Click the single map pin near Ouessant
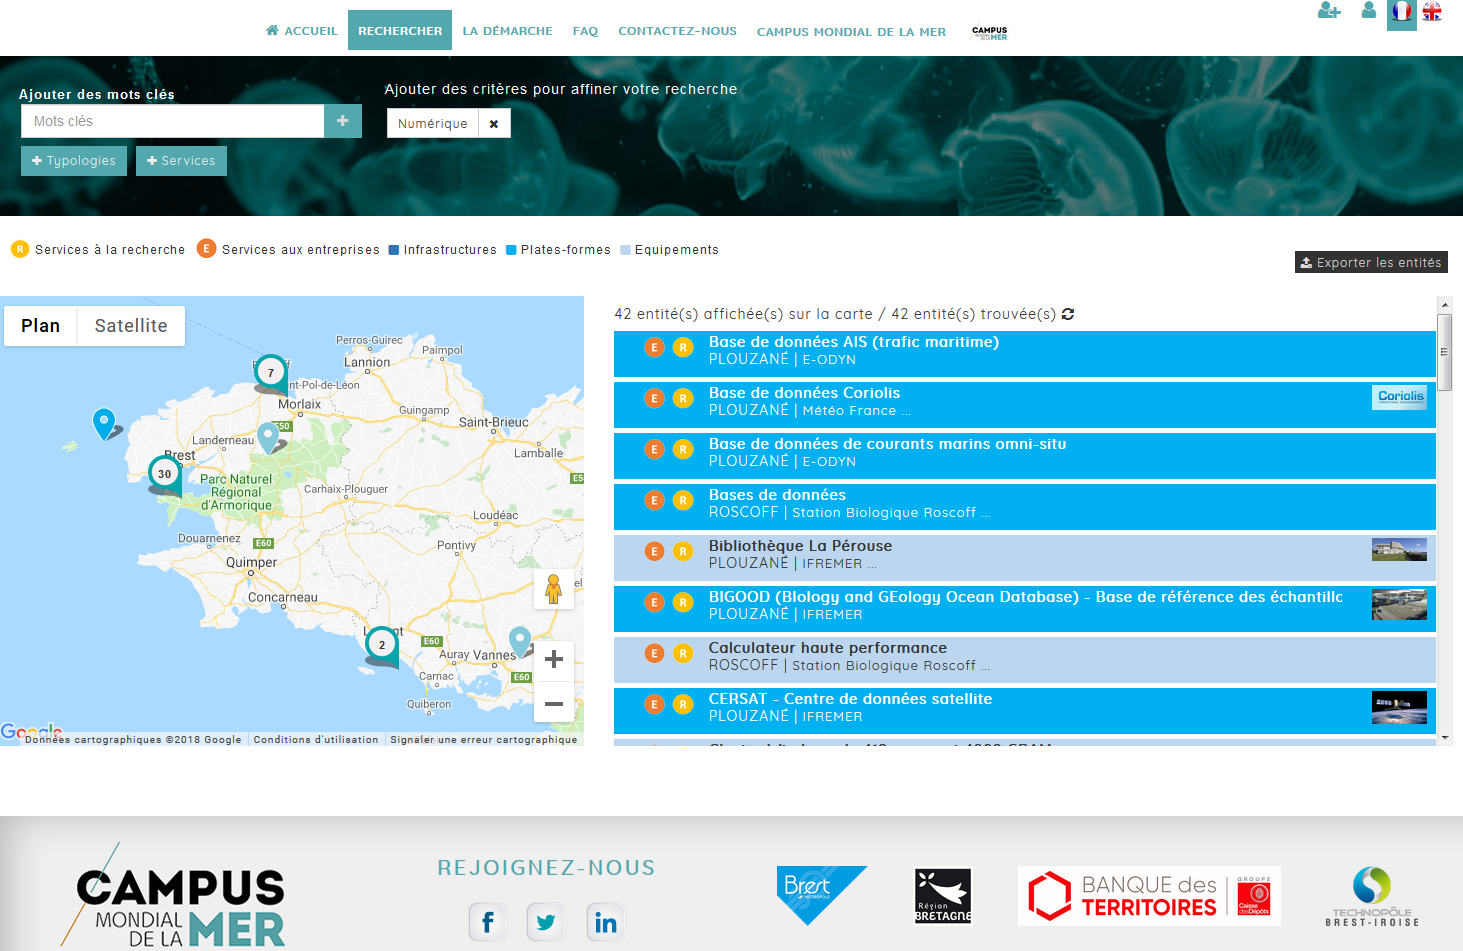This screenshot has height=951, width=1463. (104, 424)
